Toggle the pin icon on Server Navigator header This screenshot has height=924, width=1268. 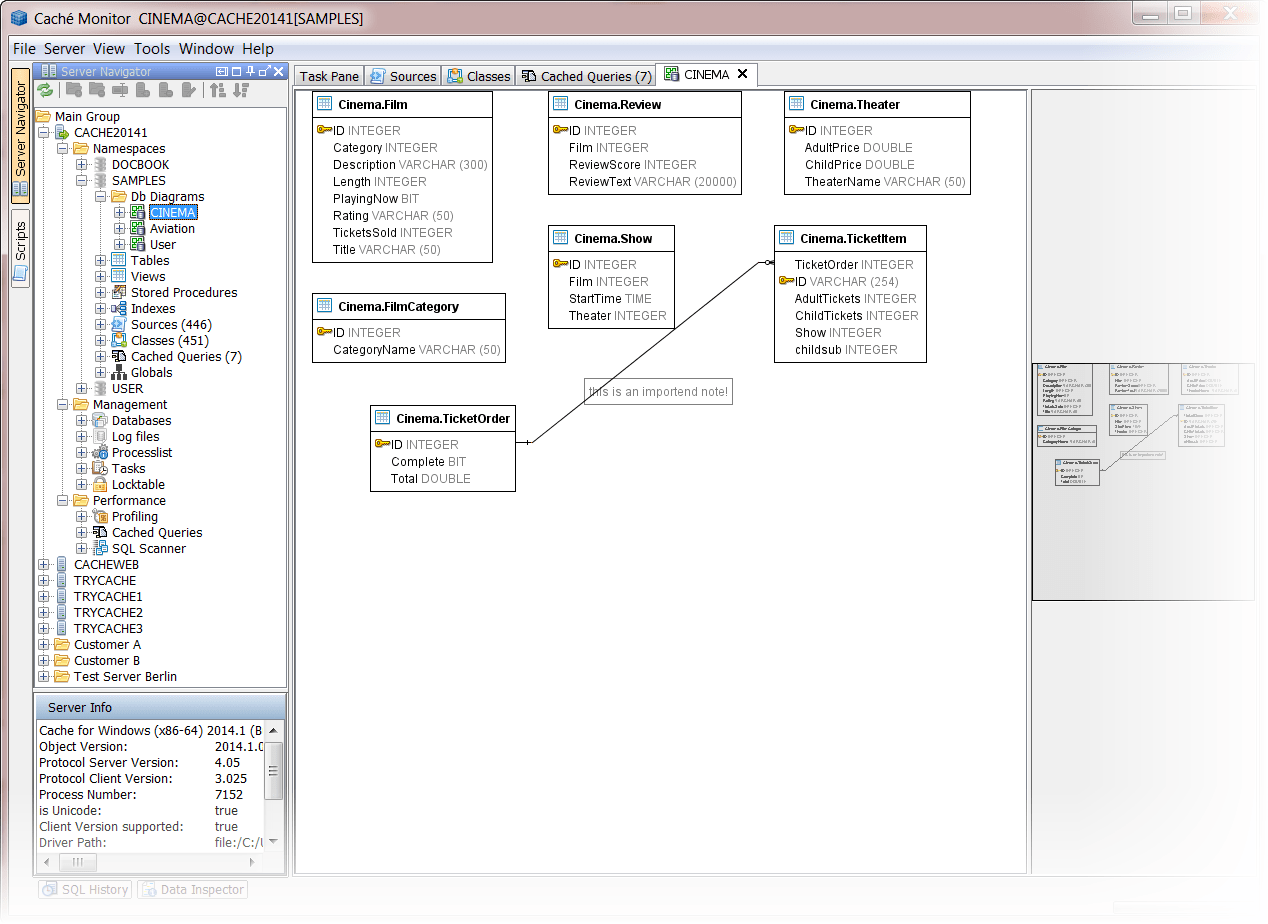point(250,71)
